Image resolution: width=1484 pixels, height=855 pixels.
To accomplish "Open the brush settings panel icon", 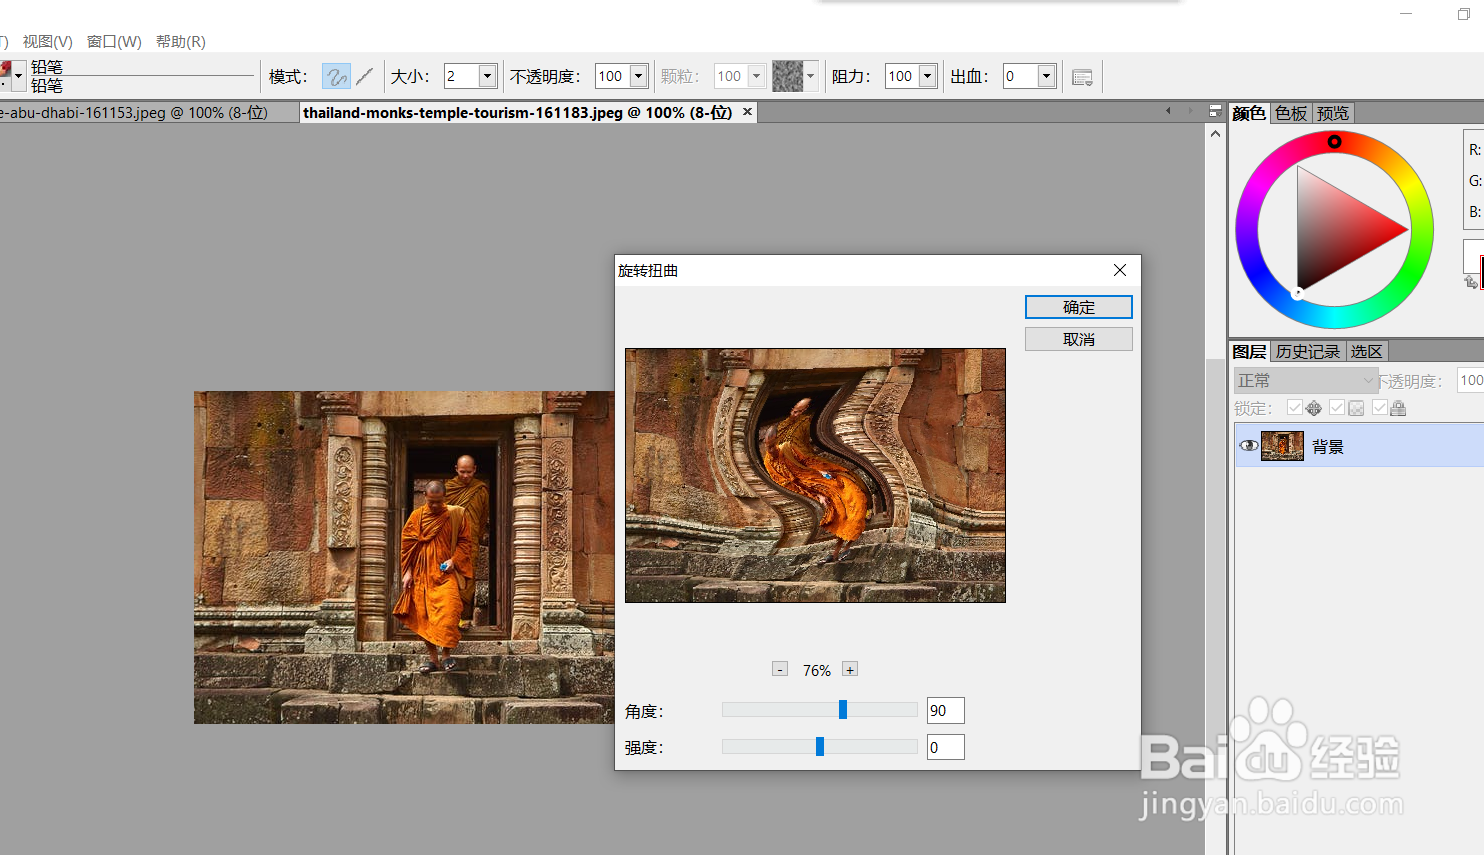I will click(x=1082, y=77).
